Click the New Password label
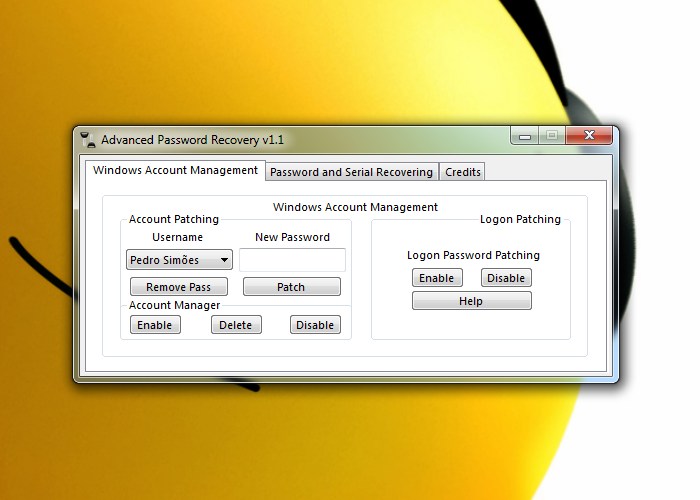The height and width of the screenshot is (500, 700). 292,237
